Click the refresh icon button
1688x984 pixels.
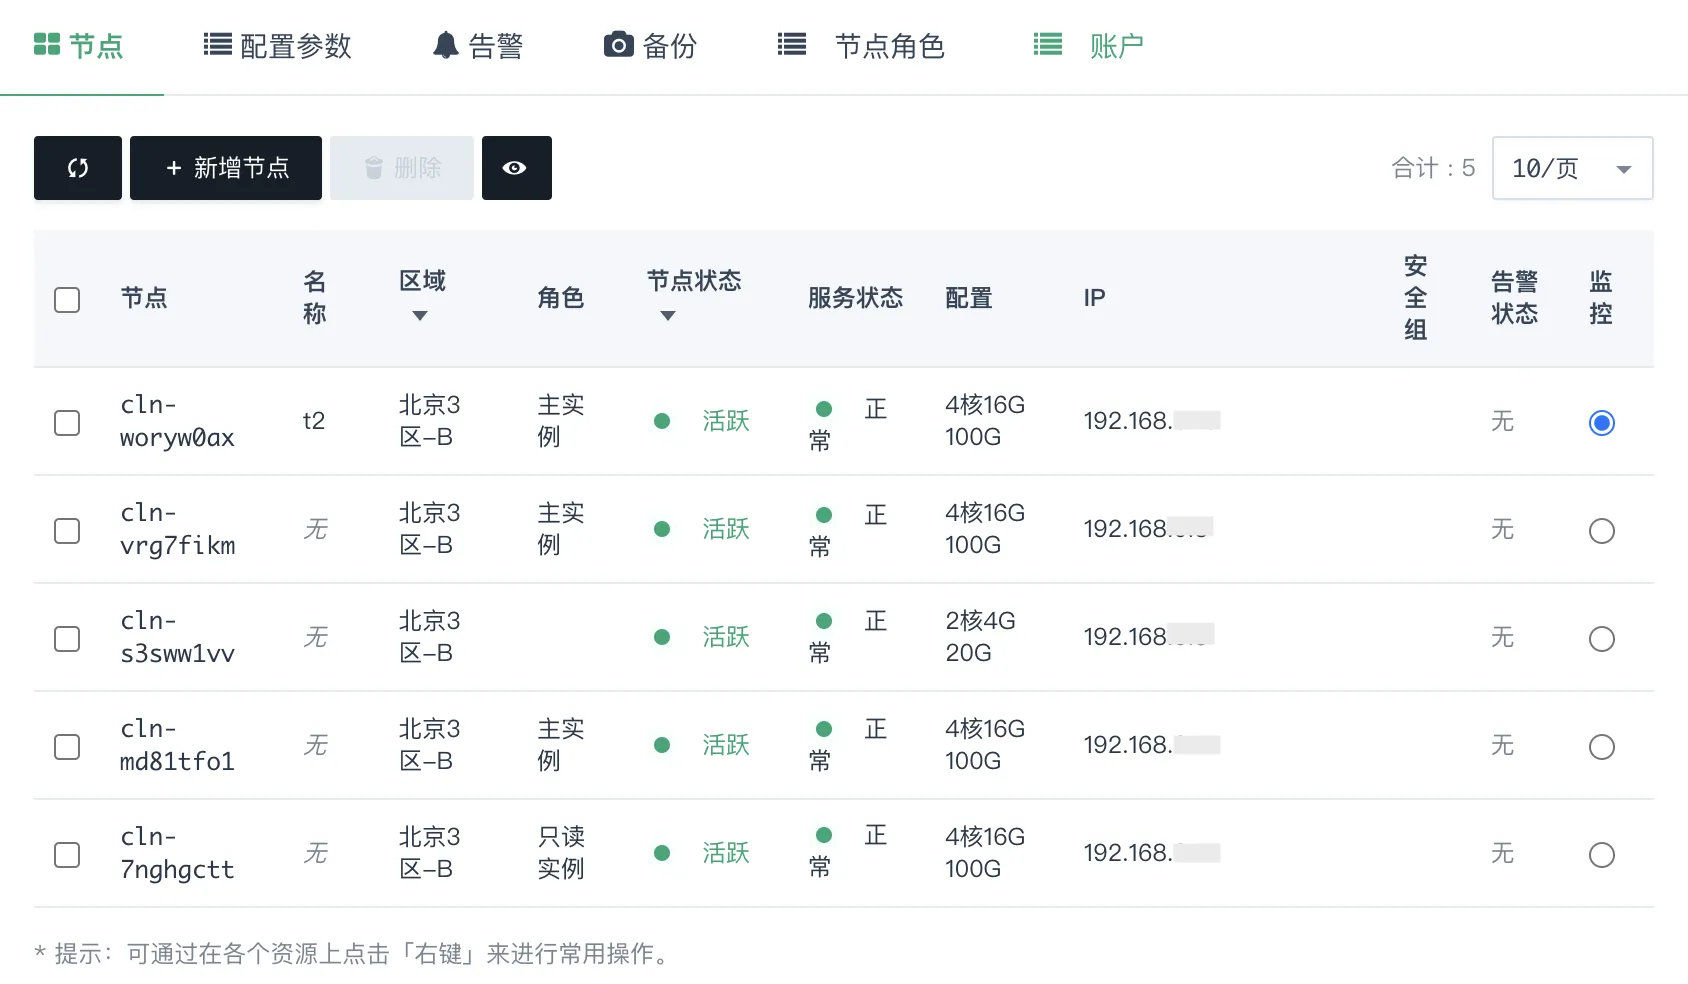pyautogui.click(x=78, y=168)
